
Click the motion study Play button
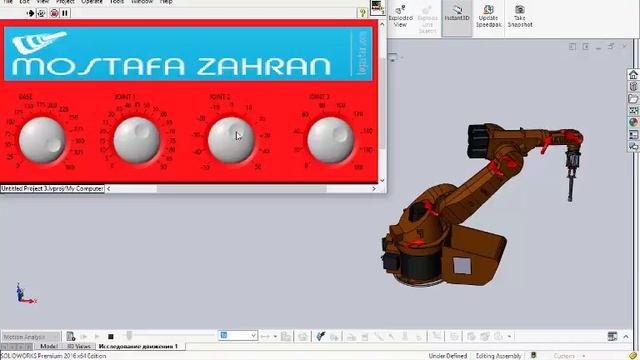97,336
